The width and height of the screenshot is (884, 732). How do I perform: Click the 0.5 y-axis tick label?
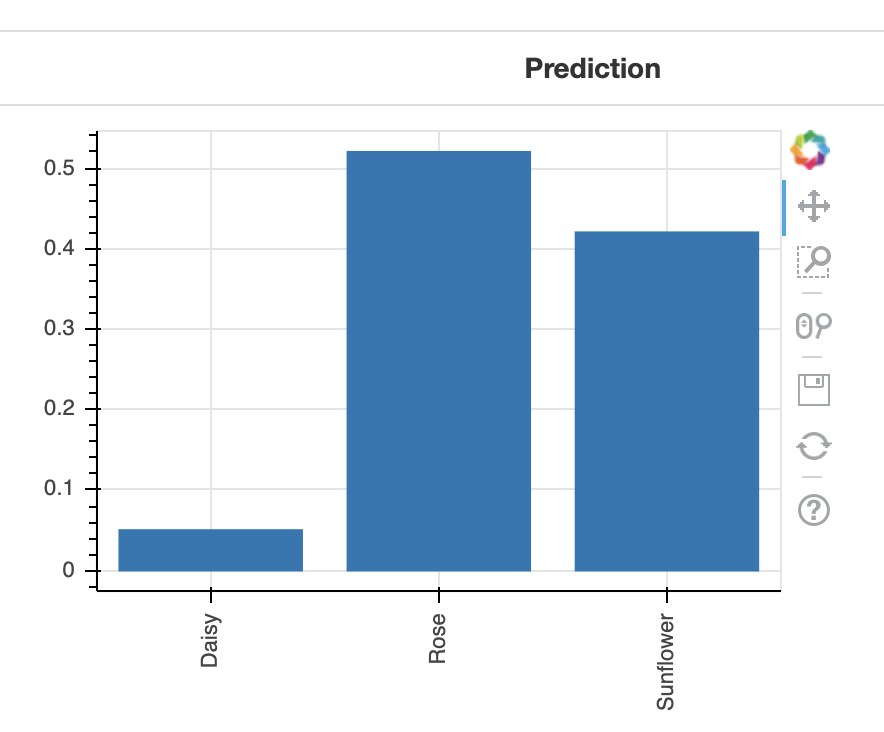point(59,168)
